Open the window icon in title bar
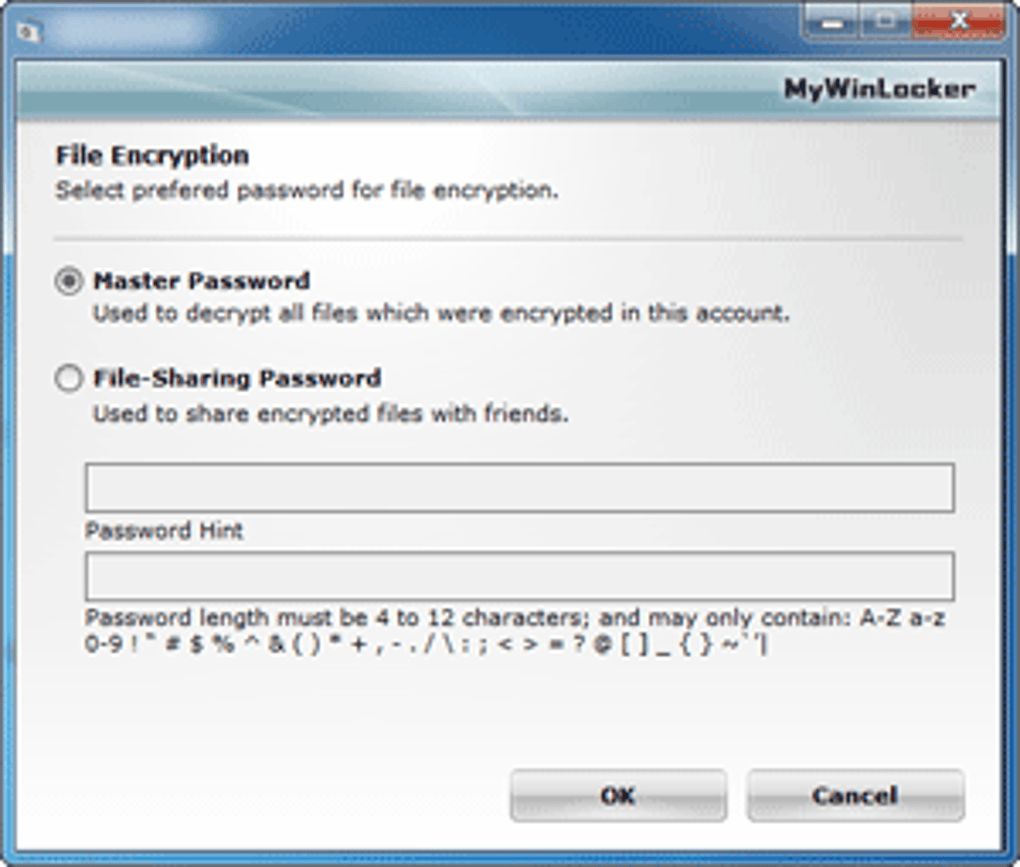1020x867 pixels. coord(29,31)
